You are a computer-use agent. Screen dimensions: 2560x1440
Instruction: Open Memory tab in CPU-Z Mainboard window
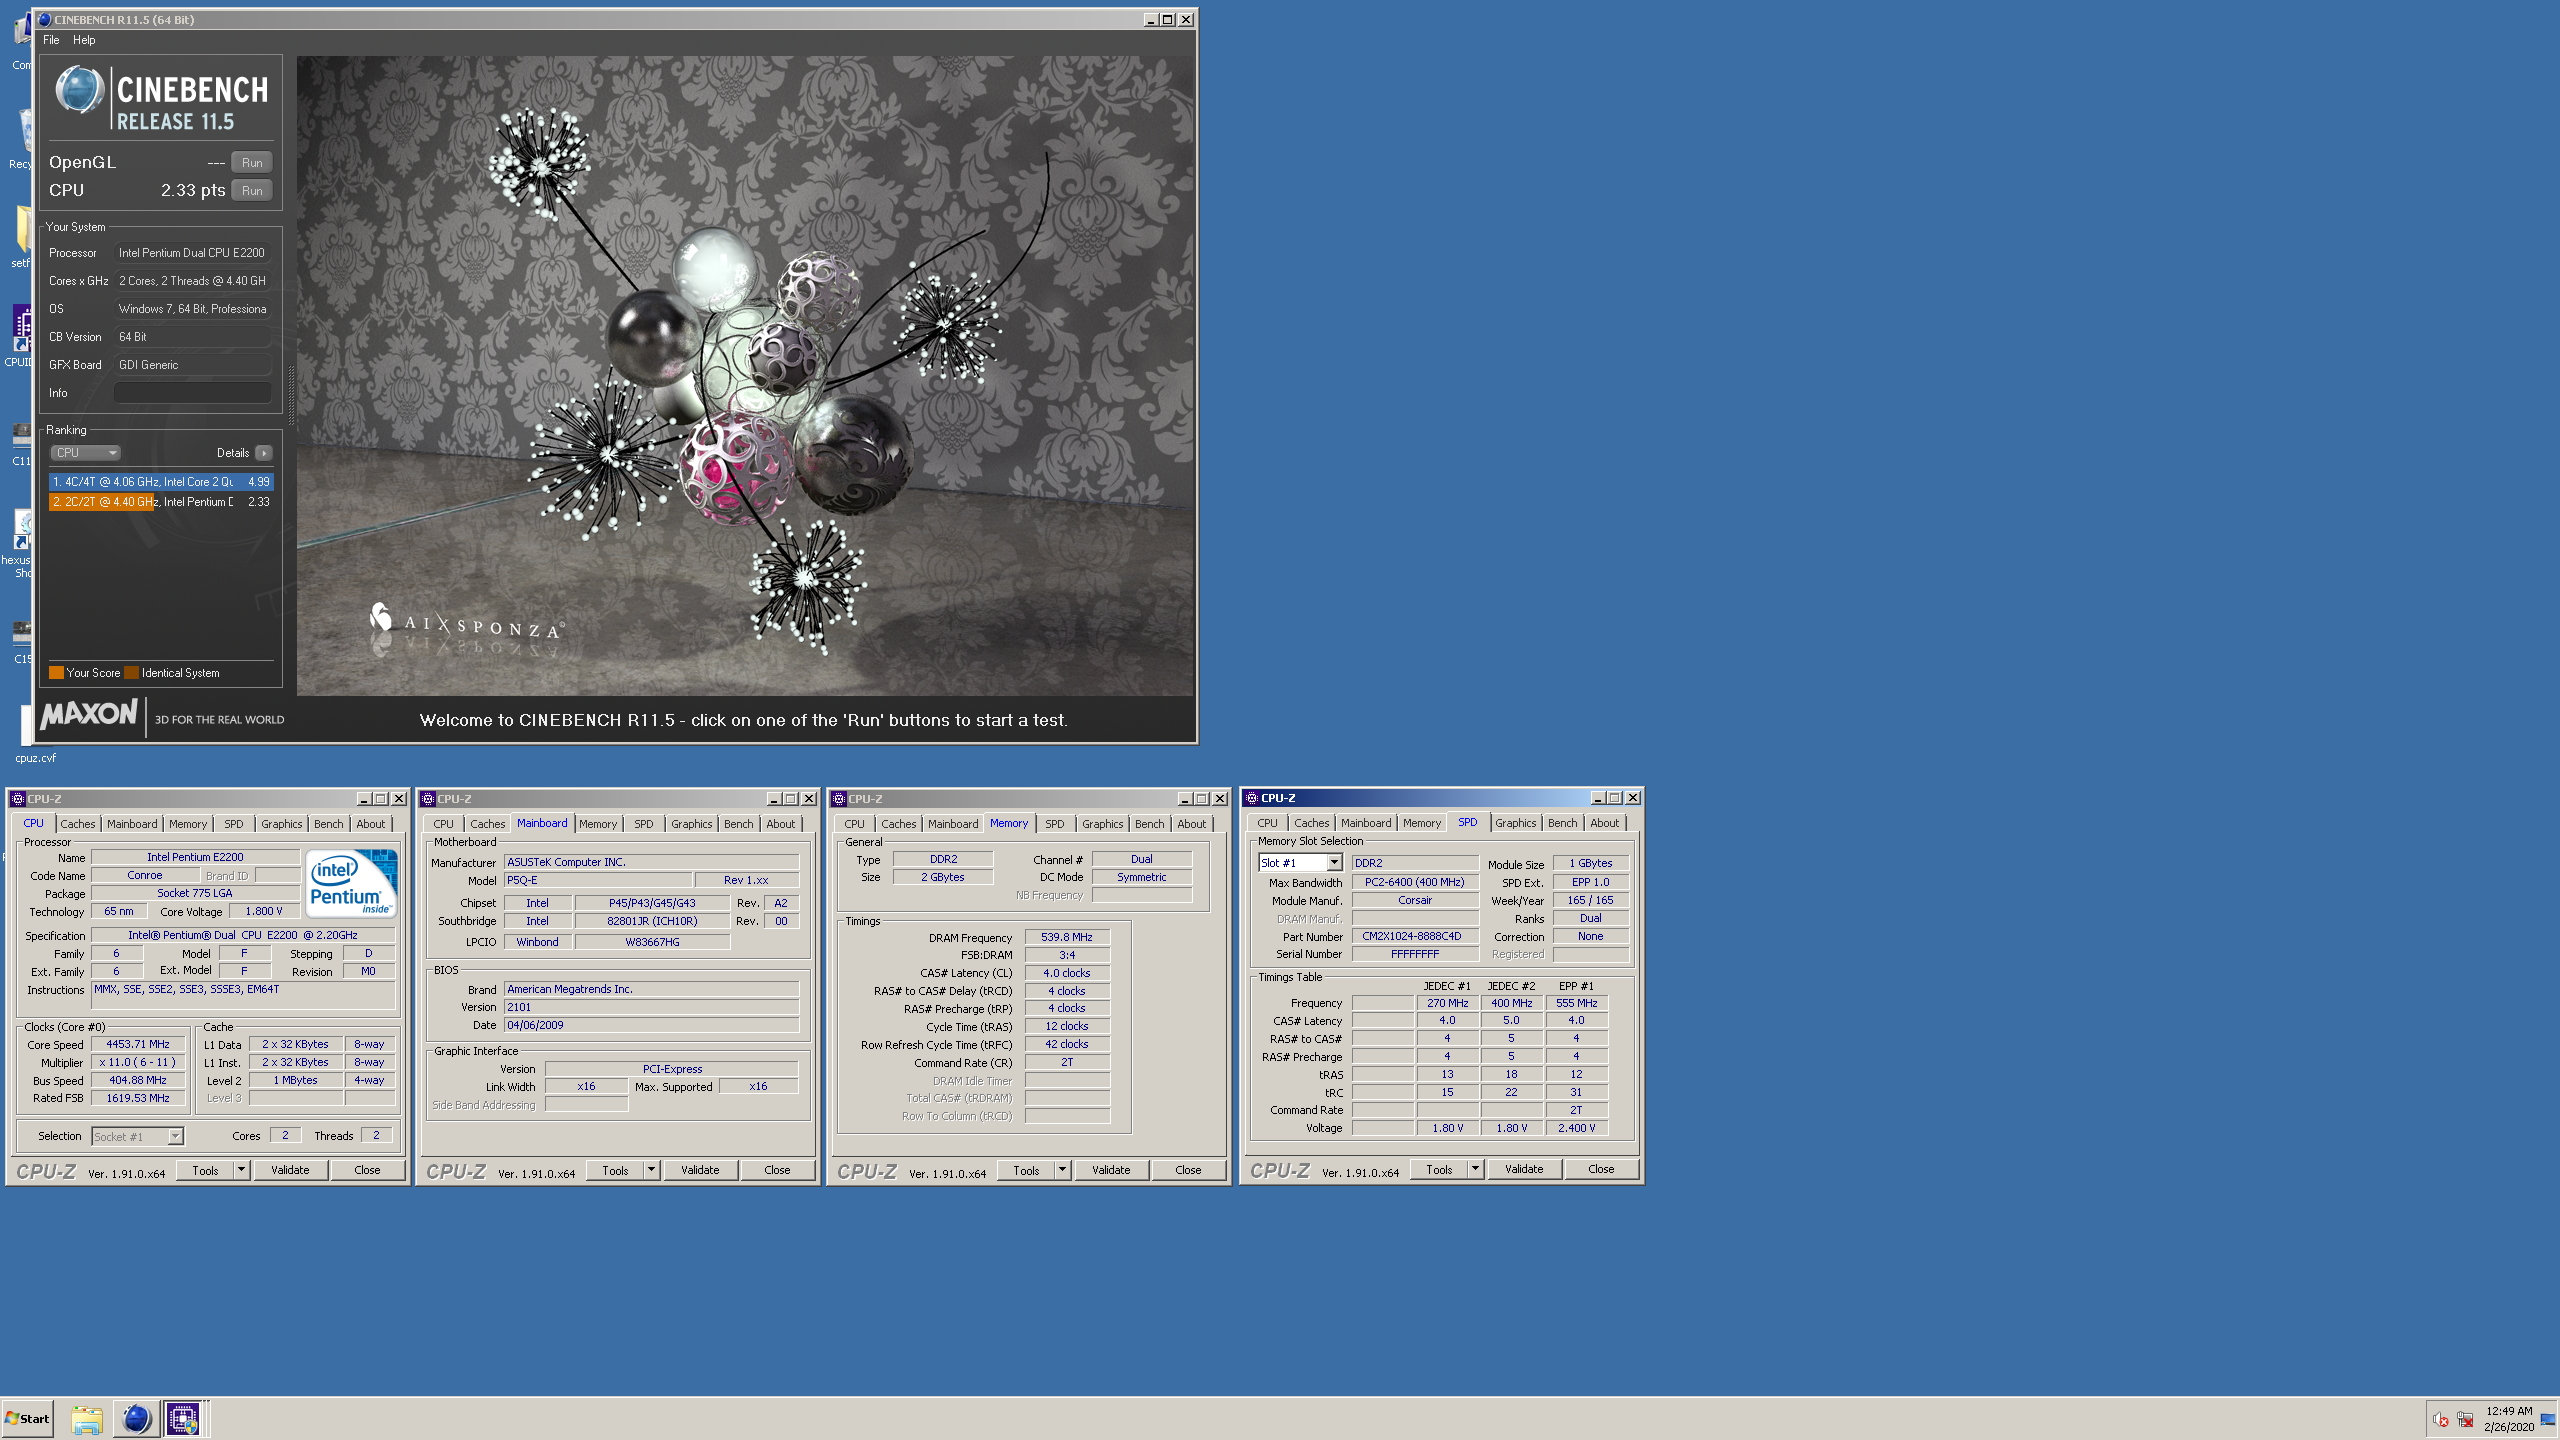[x=597, y=824]
